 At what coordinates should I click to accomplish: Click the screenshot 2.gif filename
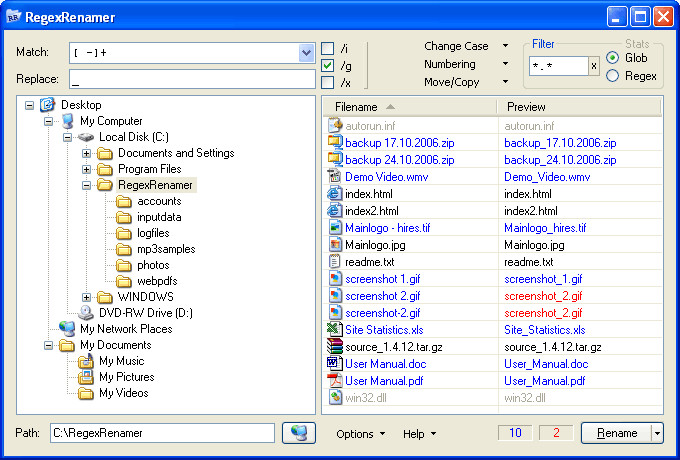[382, 296]
